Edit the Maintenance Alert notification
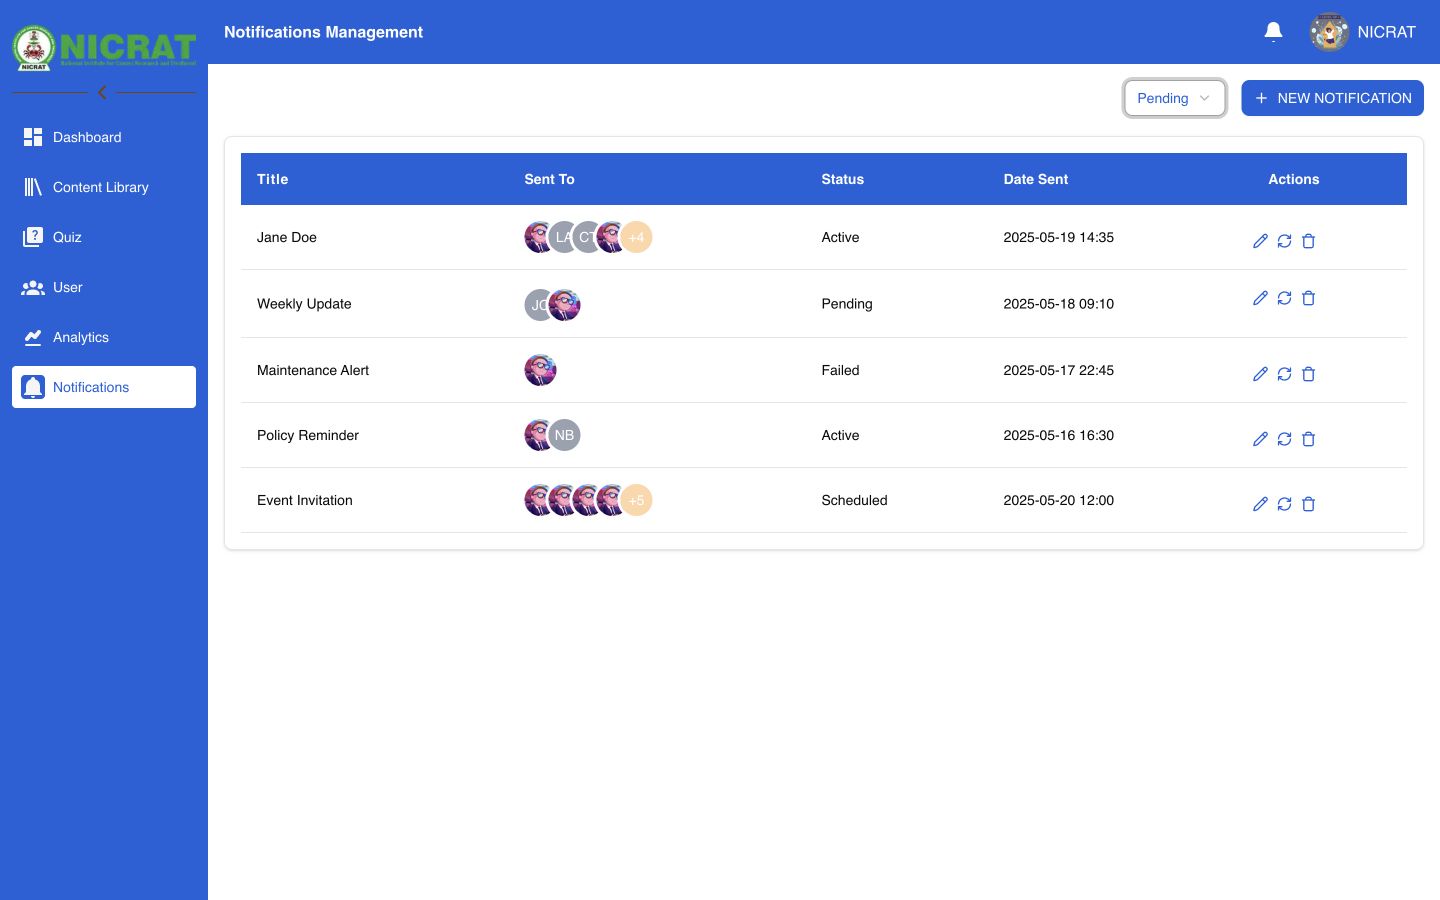 pos(1260,374)
